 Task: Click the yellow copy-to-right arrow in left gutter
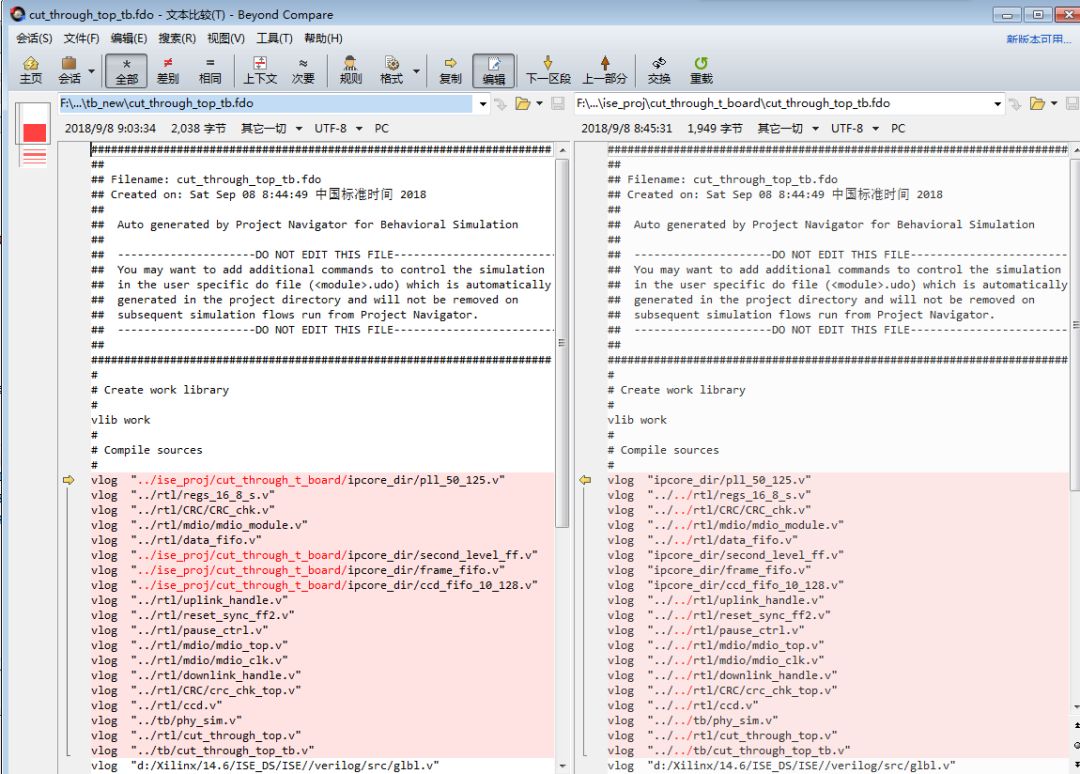[x=68, y=480]
